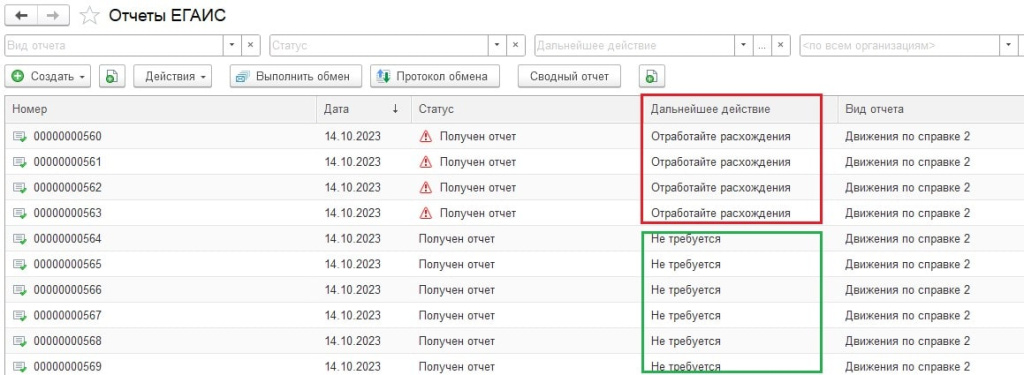Click Движения по справке 2 in row 00000000566
The image size is (1024, 375).
[908, 290]
